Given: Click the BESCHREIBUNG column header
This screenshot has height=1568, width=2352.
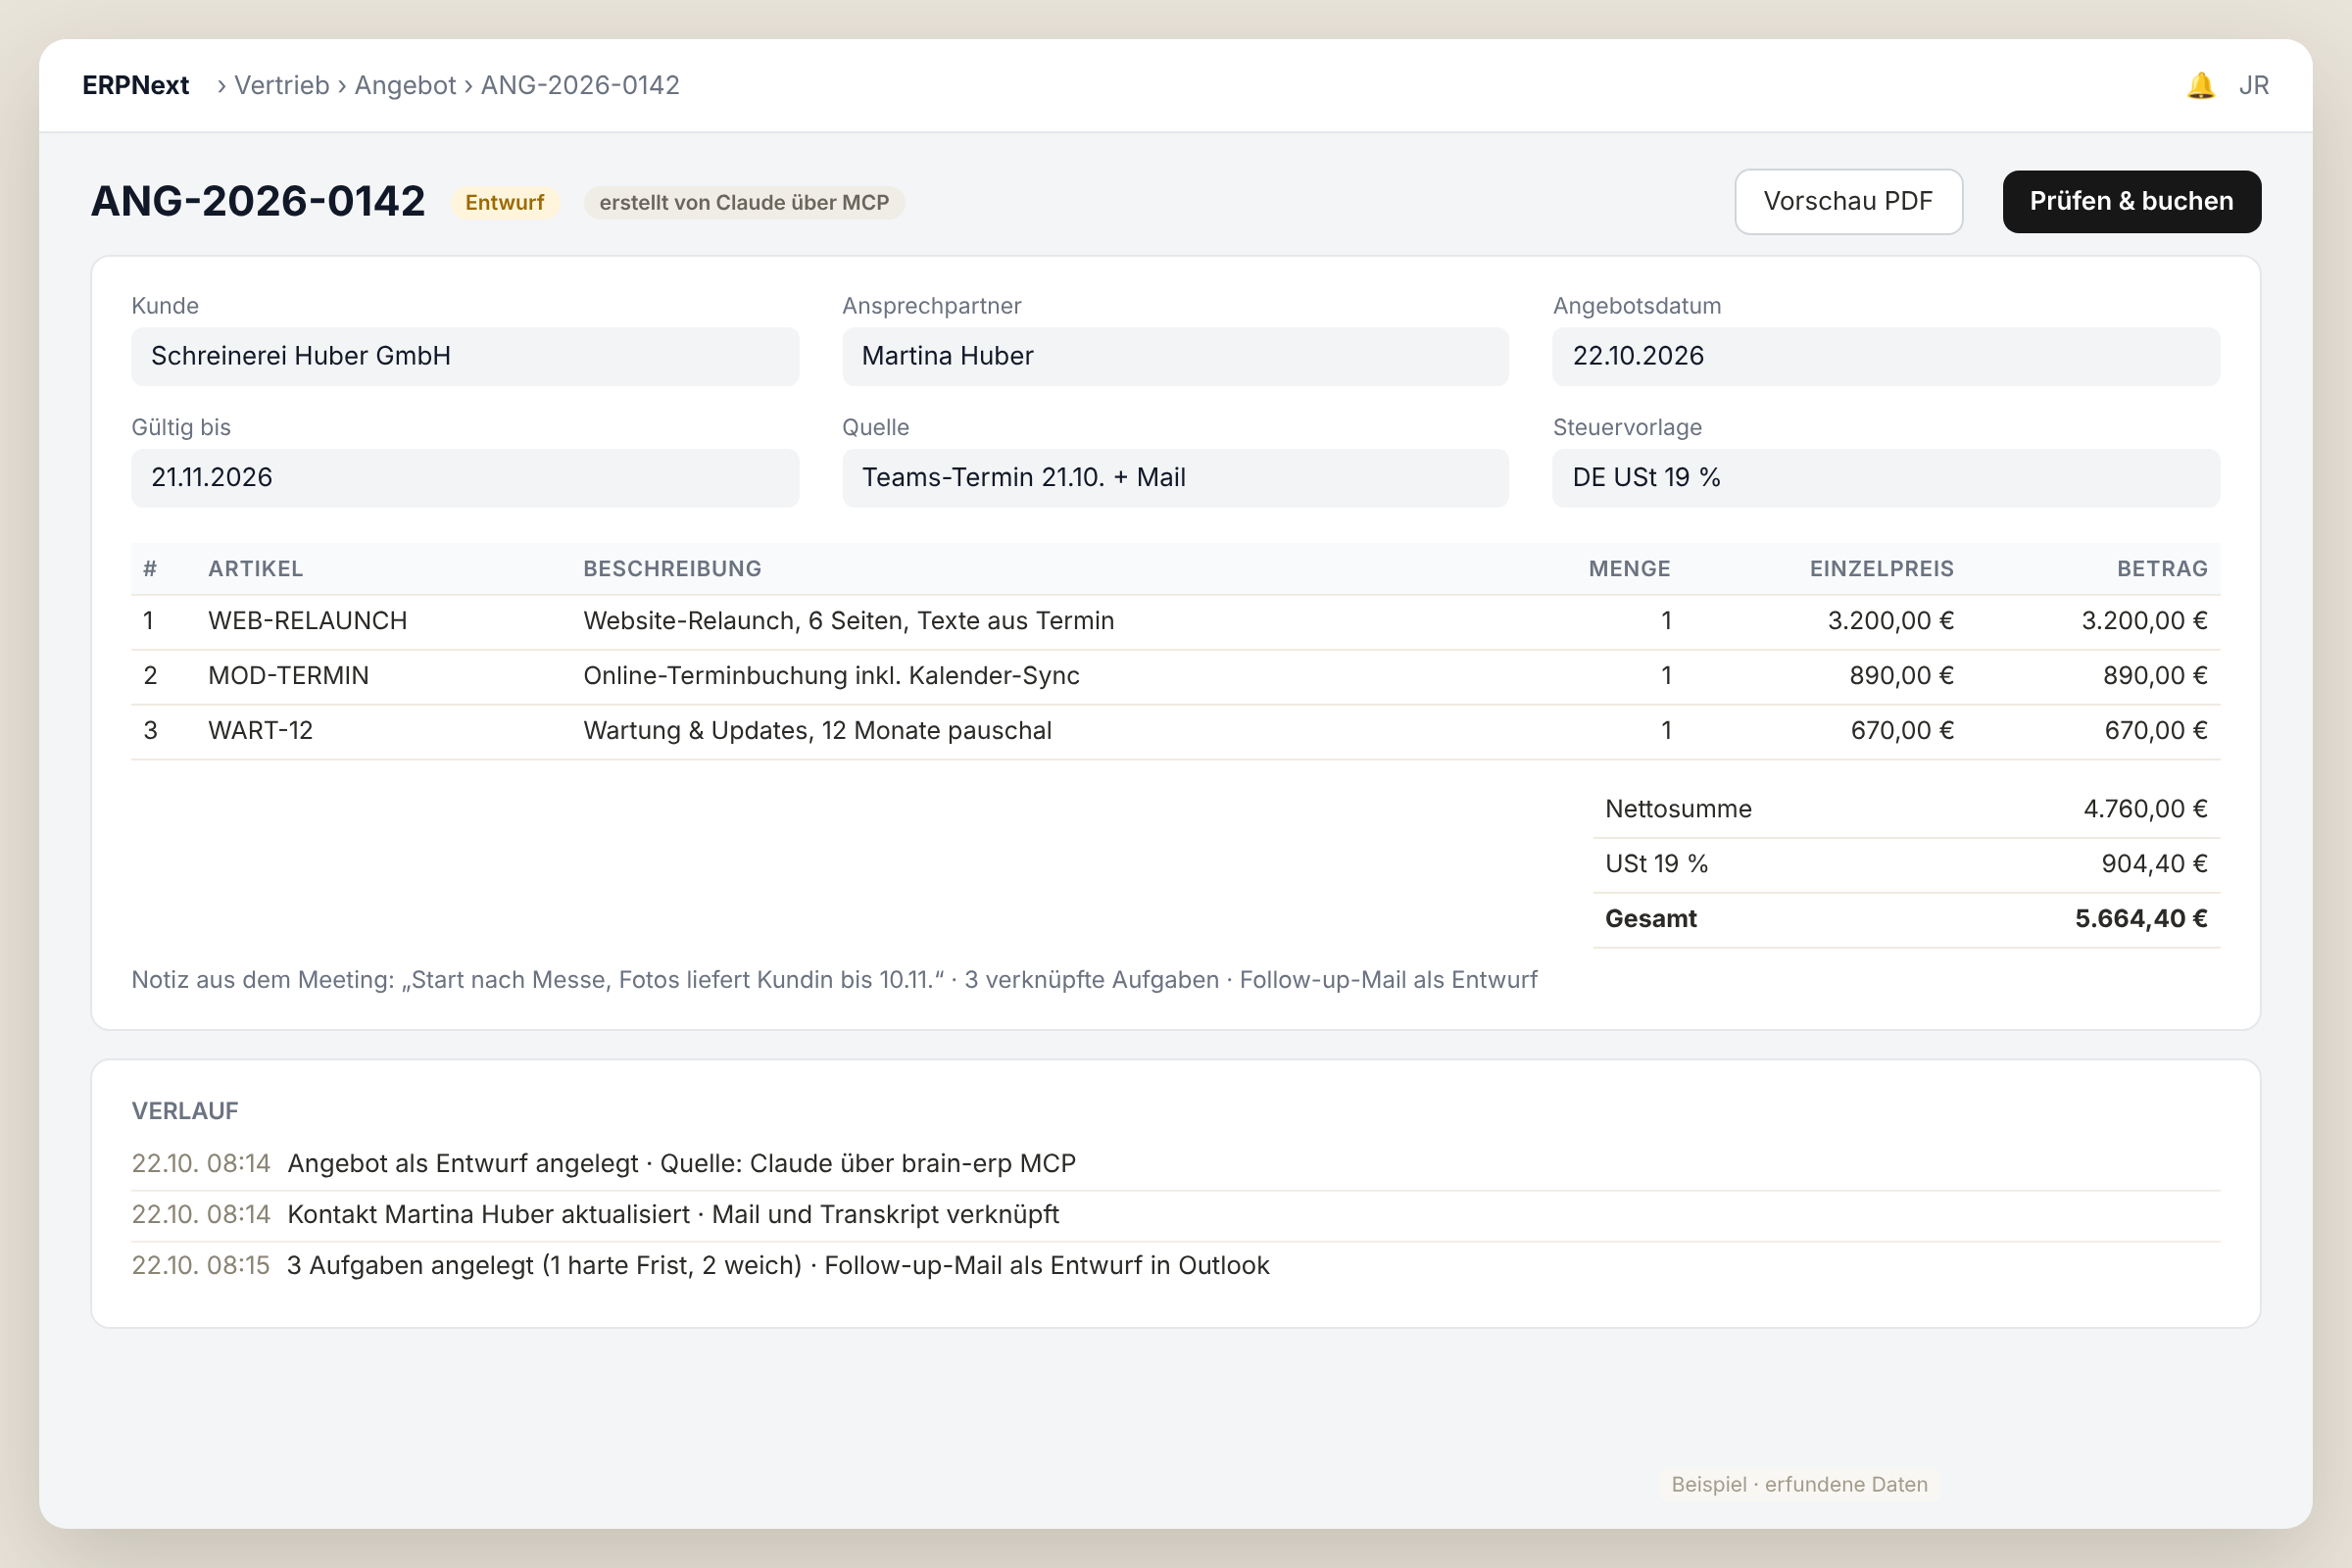Looking at the screenshot, I should pos(672,569).
